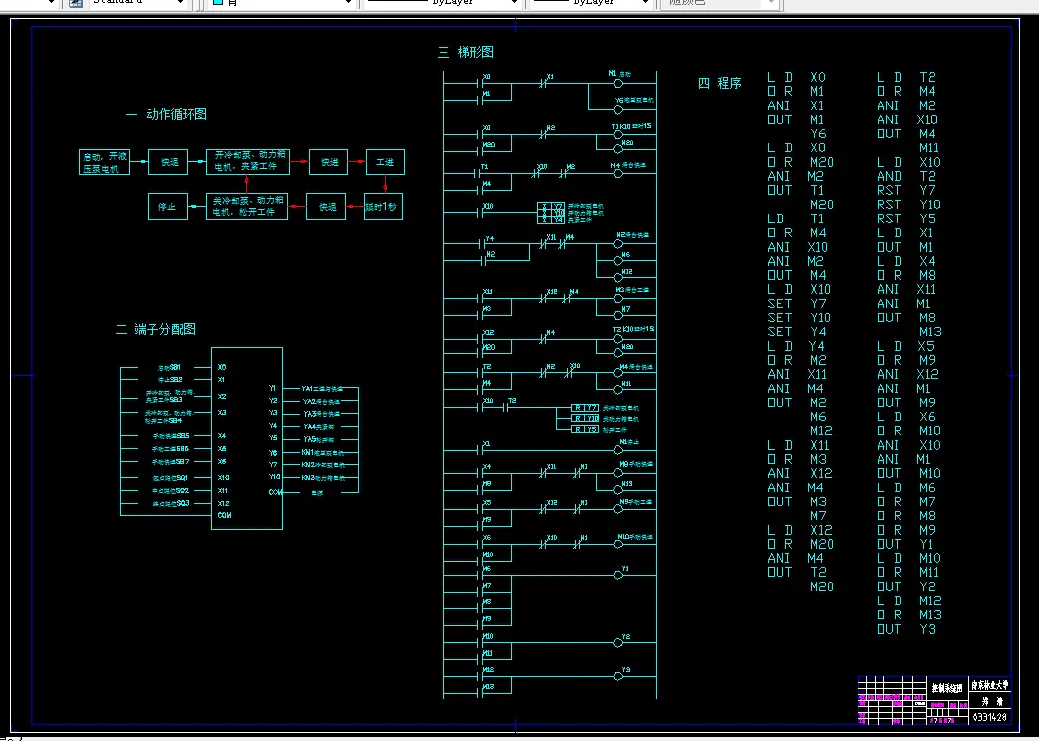The height and width of the screenshot is (741, 1039).
Task: Open the Standard text style dropdown
Action: (x=136, y=3)
